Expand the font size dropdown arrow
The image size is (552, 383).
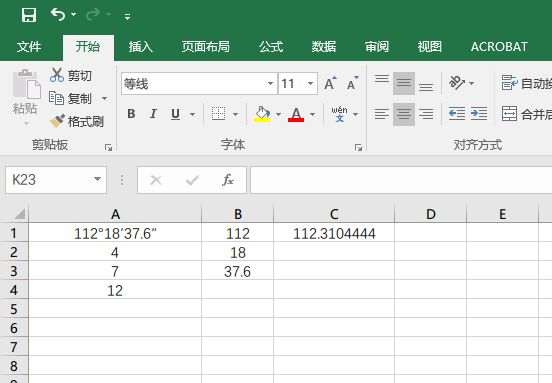(310, 84)
